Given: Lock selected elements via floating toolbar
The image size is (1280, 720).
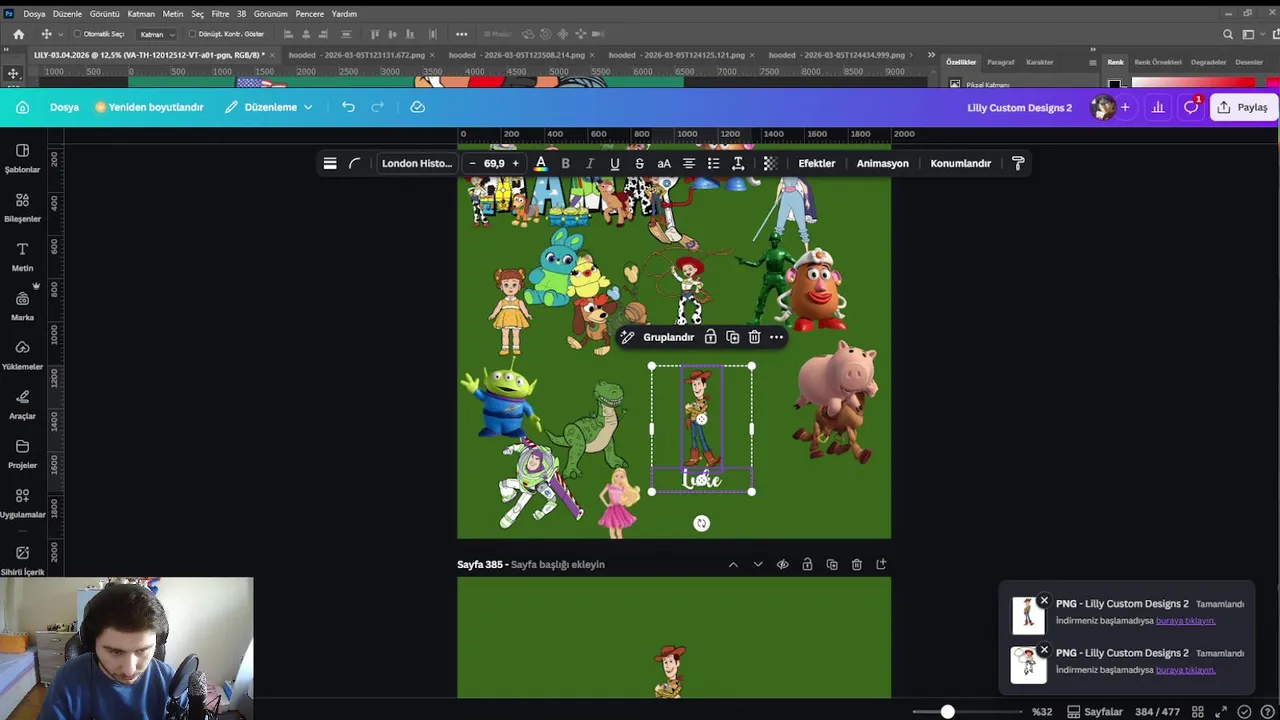Looking at the screenshot, I should point(710,337).
